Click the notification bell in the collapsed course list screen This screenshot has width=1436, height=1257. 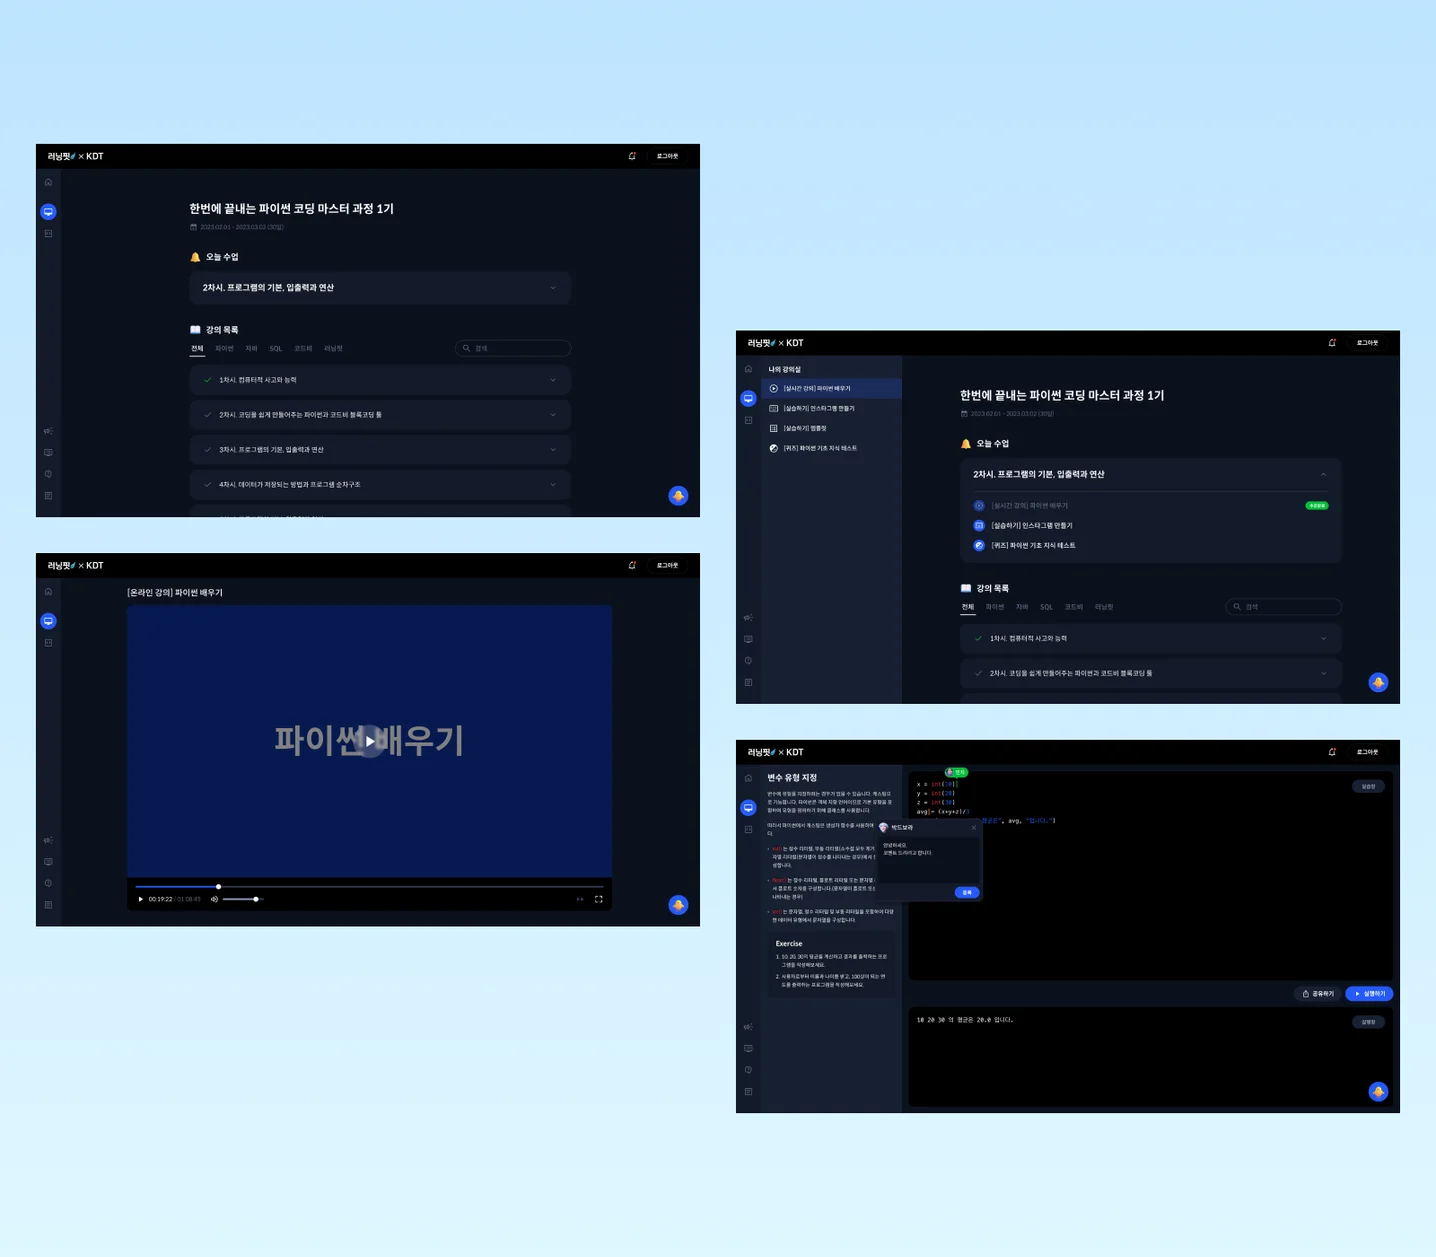pyautogui.click(x=632, y=156)
